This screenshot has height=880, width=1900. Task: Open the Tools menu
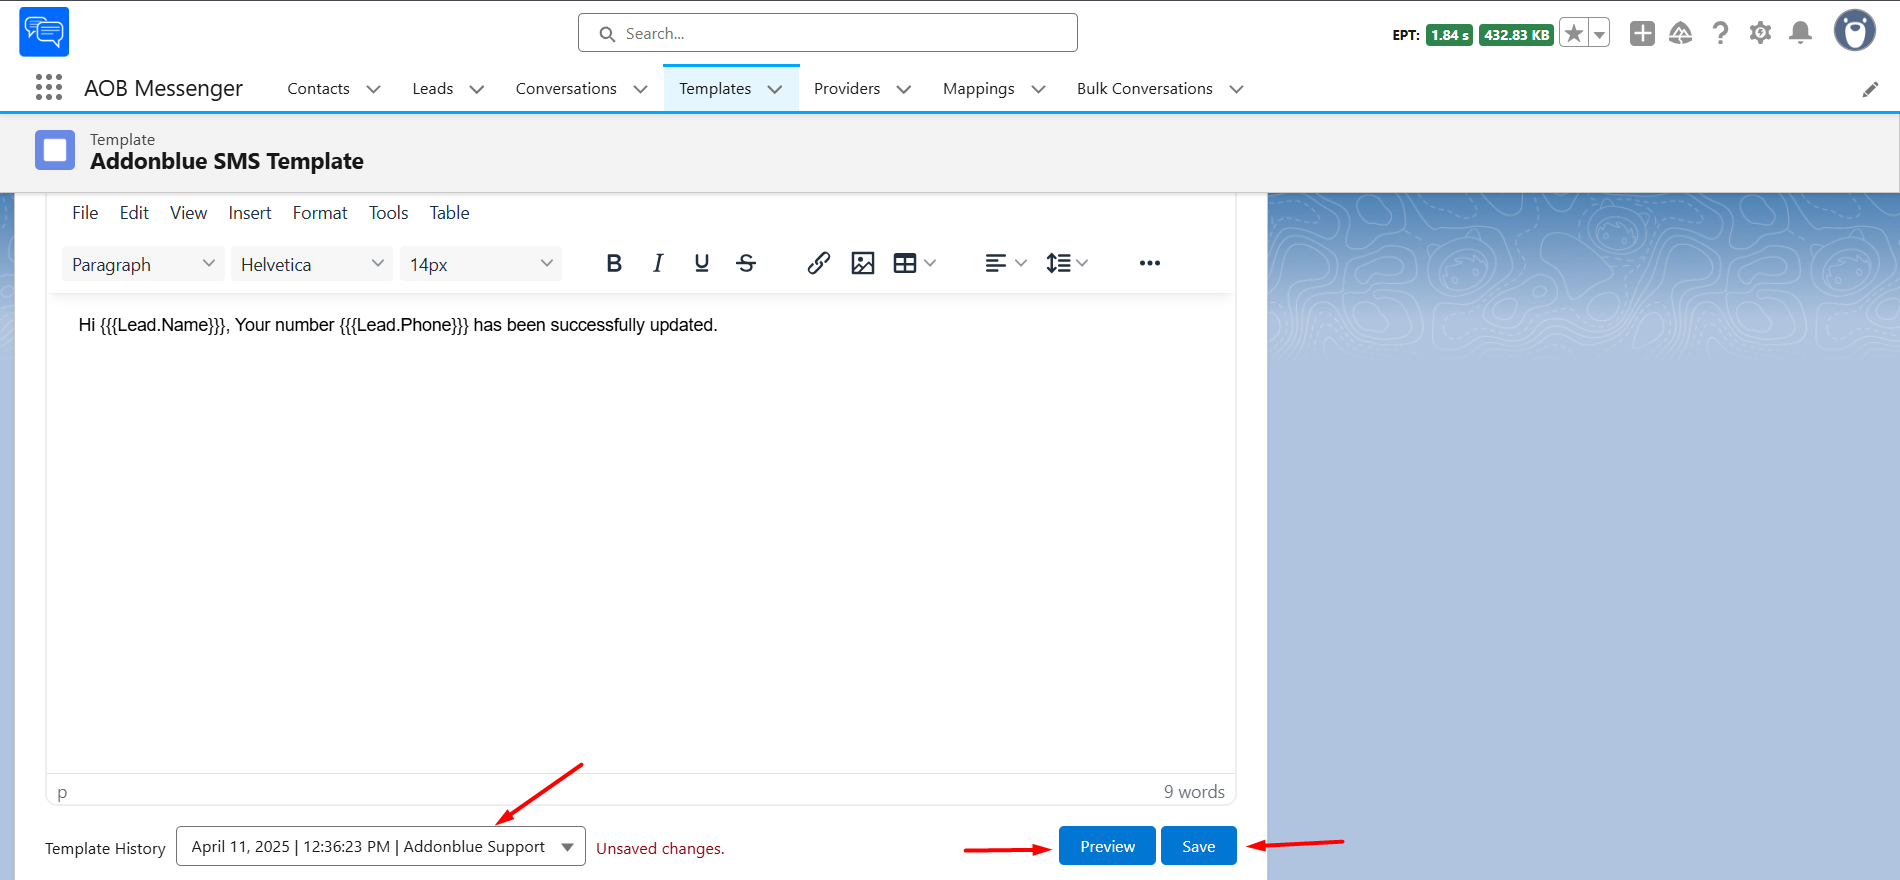(389, 213)
